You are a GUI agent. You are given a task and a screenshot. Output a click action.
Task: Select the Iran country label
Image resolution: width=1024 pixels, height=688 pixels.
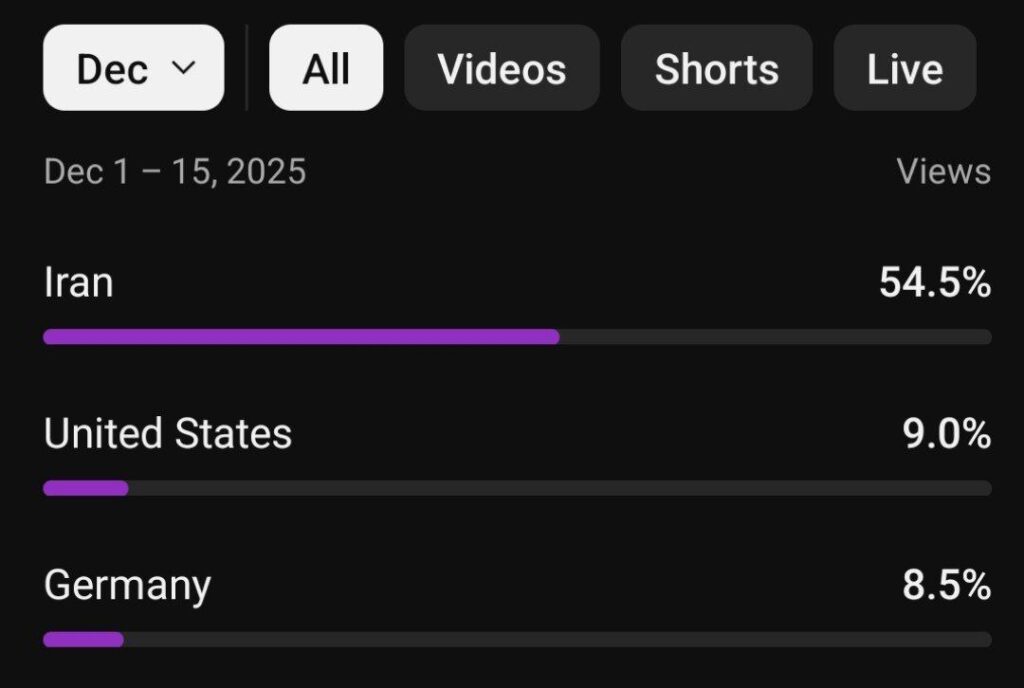(78, 283)
